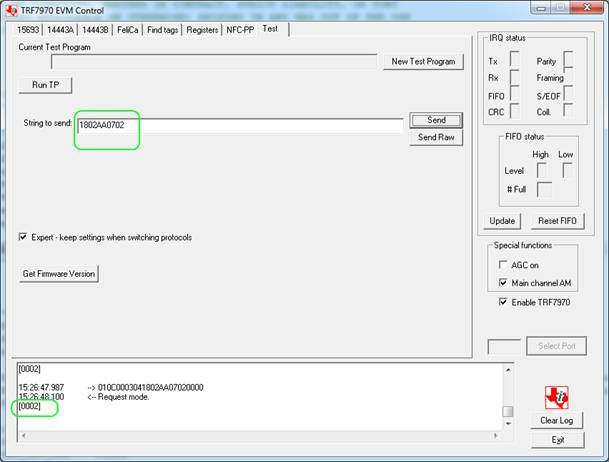Screen dimensions: 609x462
Task: Select the Test tab
Action: pos(270,29)
